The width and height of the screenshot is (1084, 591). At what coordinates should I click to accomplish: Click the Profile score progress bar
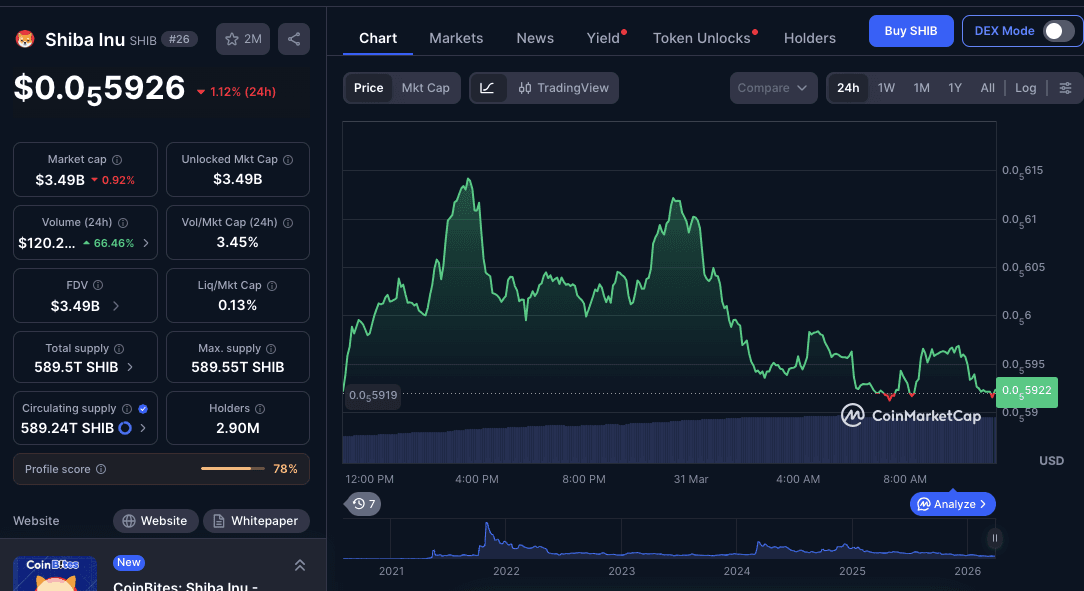point(232,469)
